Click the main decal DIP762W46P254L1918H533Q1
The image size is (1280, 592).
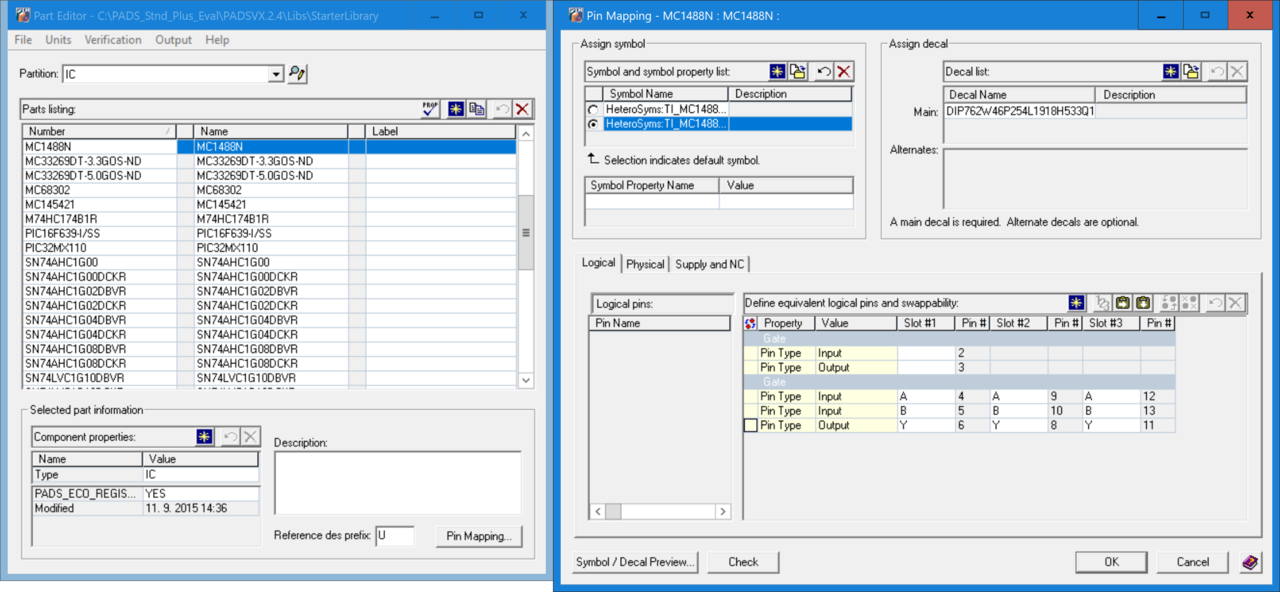pos(1020,111)
